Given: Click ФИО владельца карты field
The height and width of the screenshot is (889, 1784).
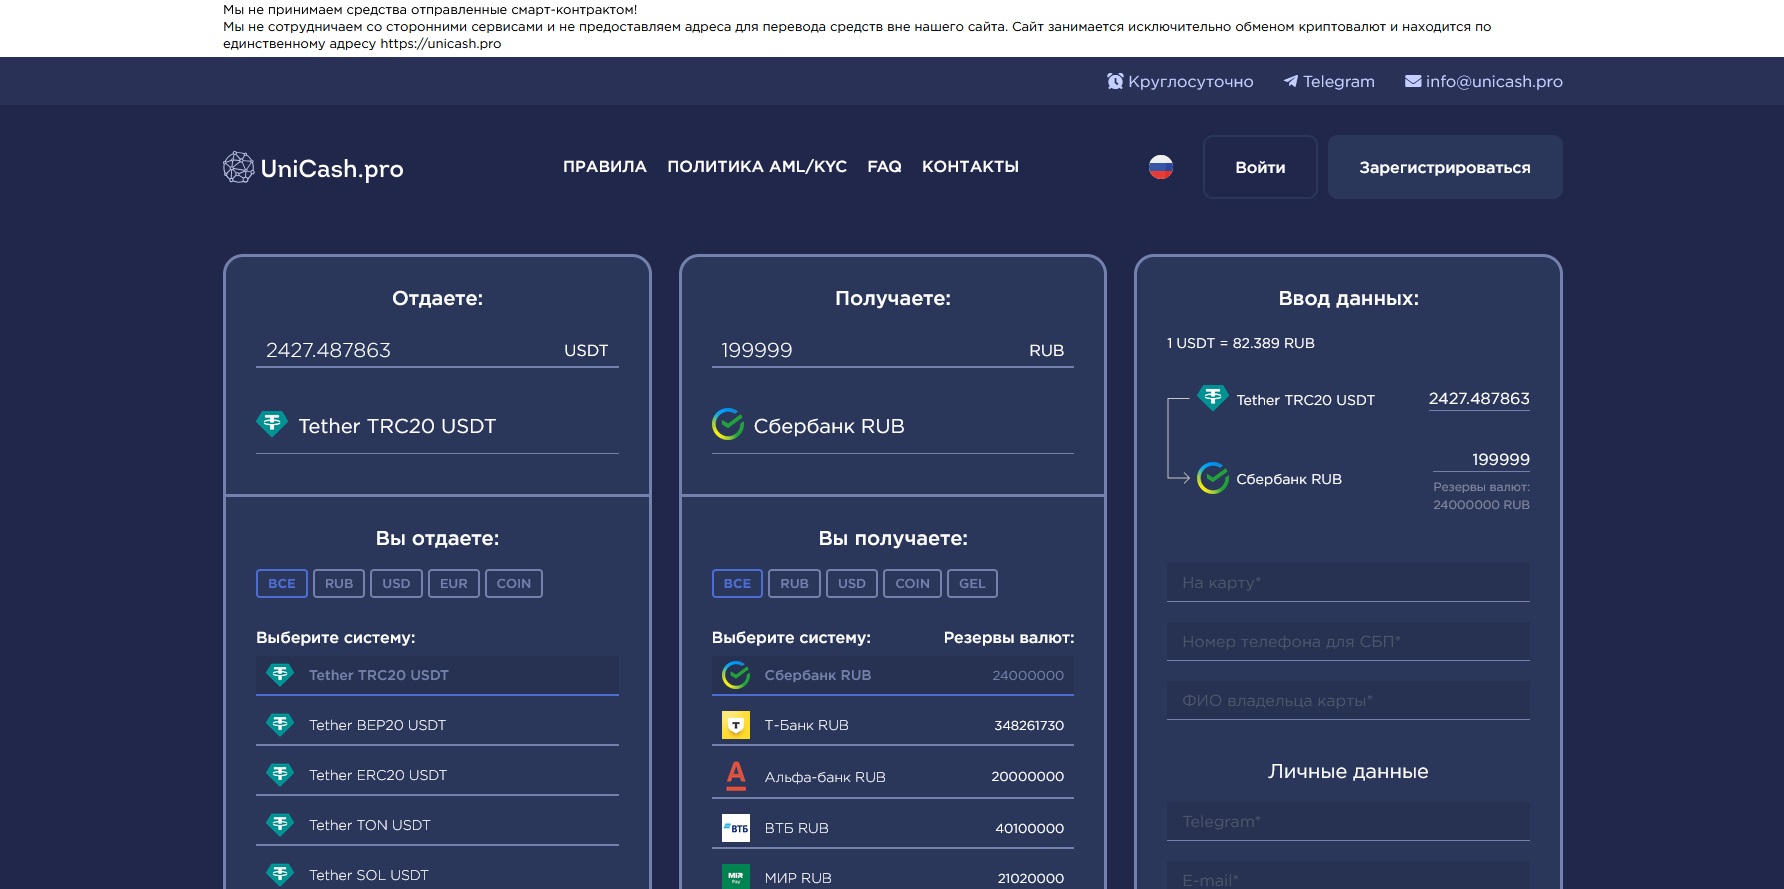Looking at the screenshot, I should (1348, 700).
